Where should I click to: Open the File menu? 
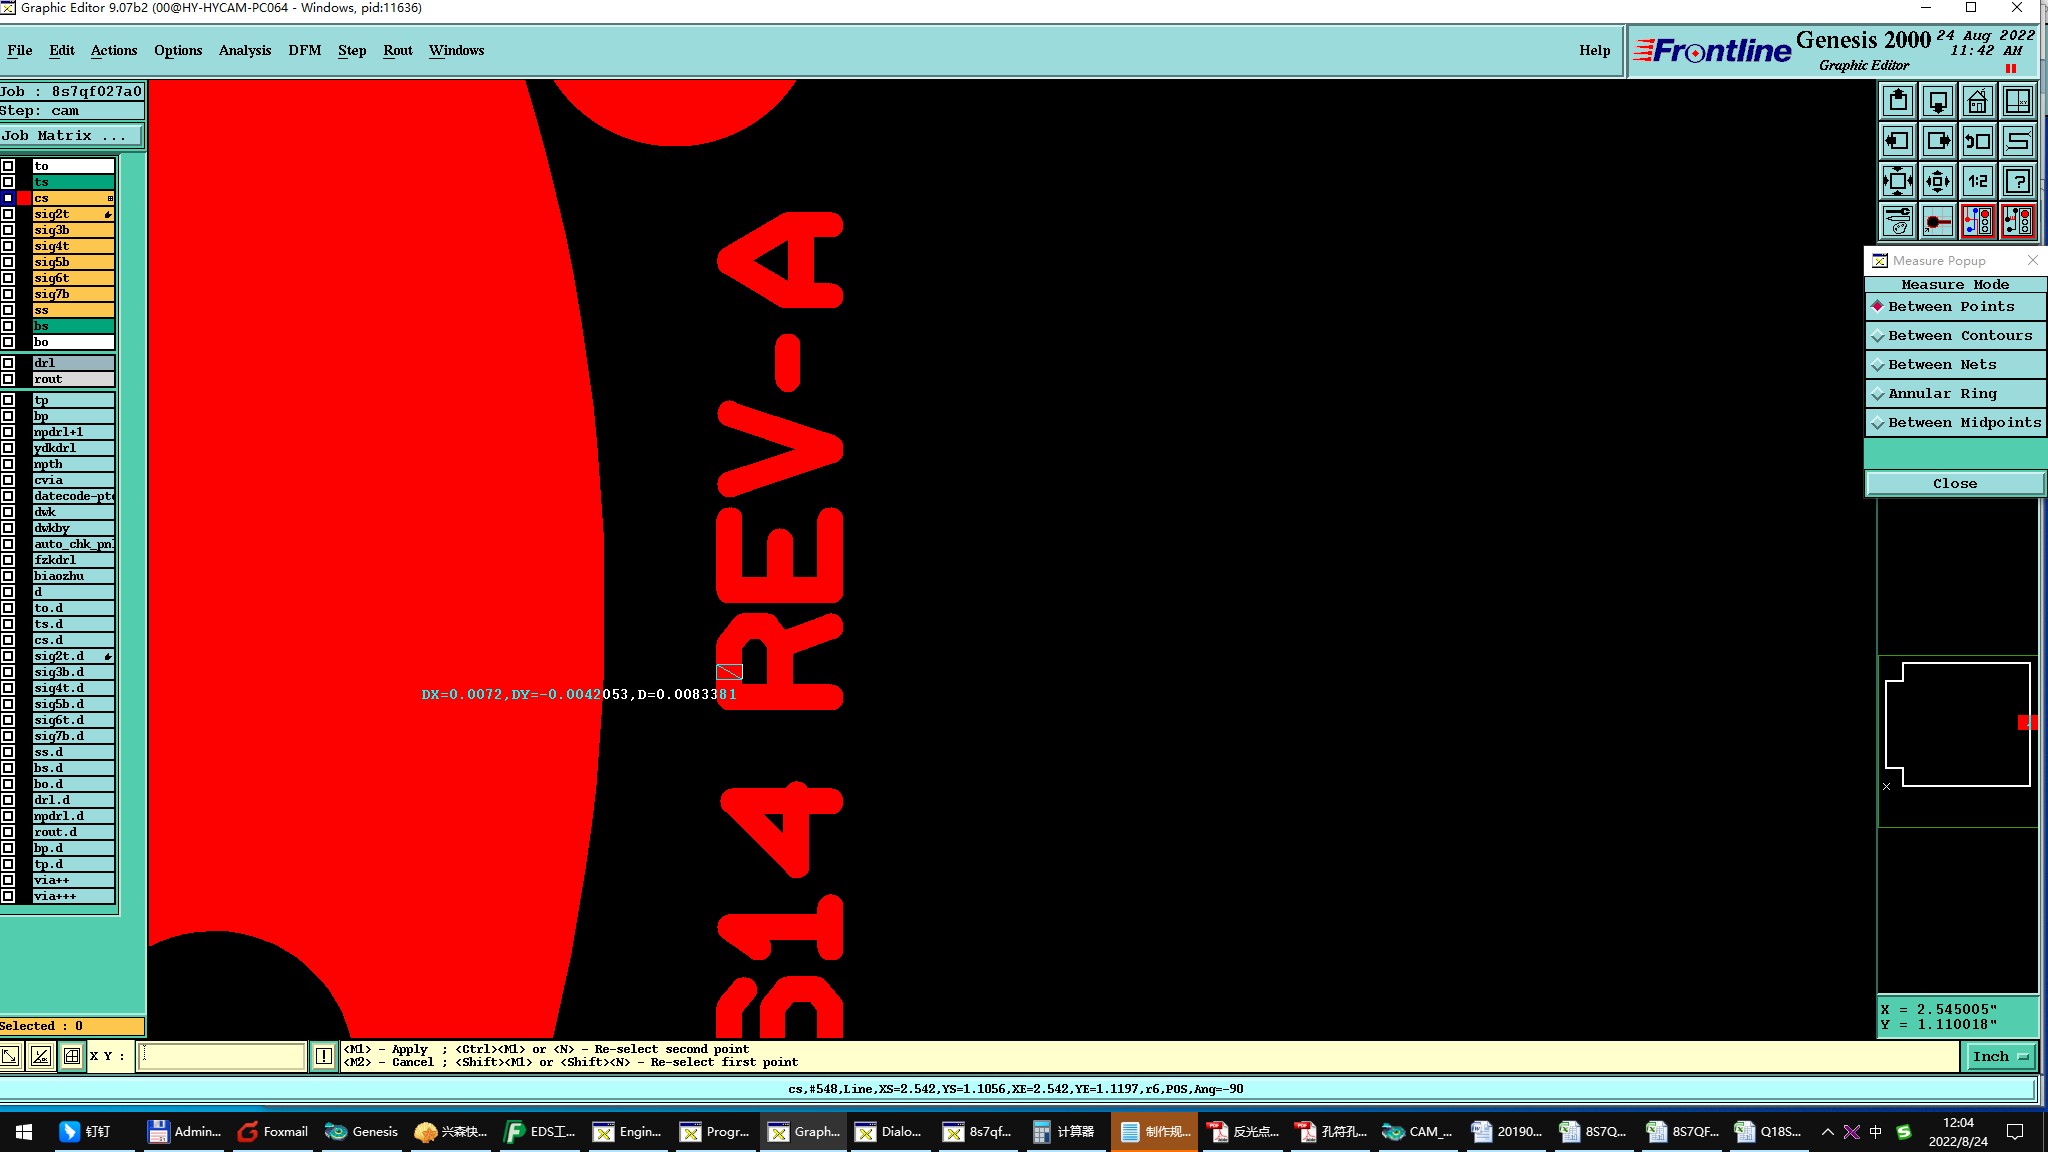point(19,51)
